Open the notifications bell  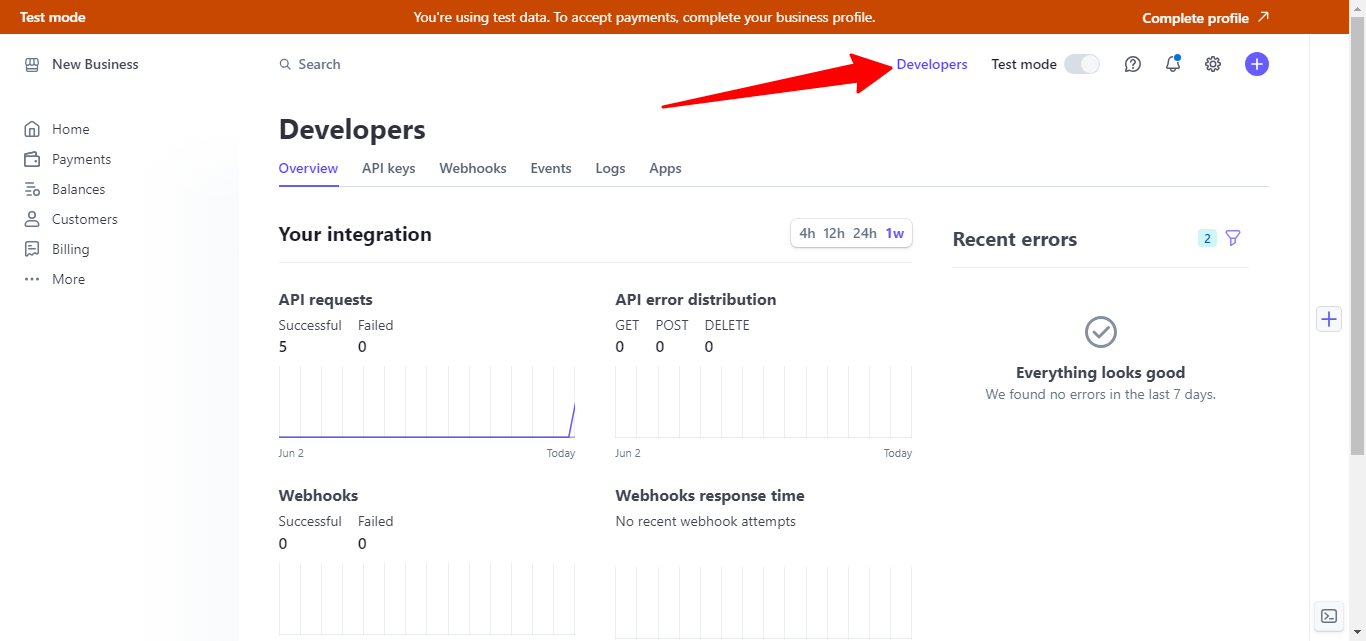(x=1172, y=64)
